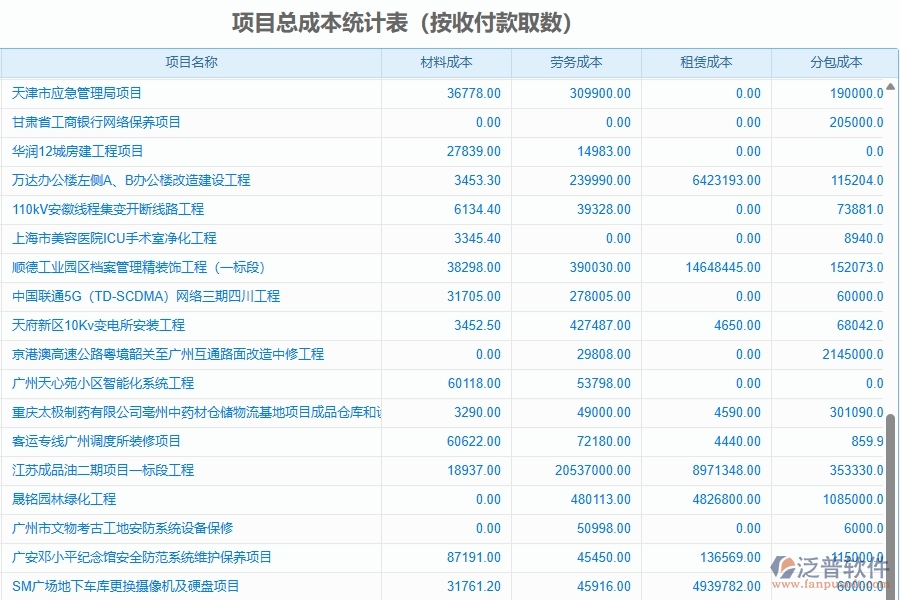Click the 租赁成本 column header
900x600 pixels.
coord(708,61)
